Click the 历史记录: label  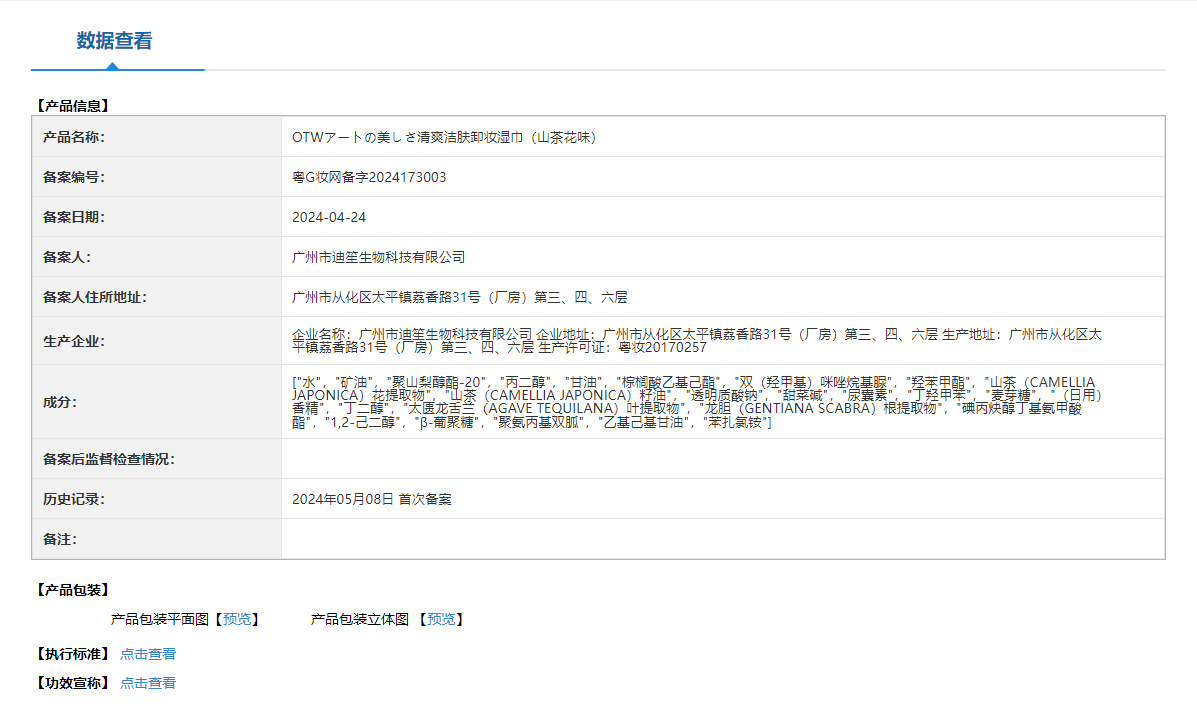click(74, 499)
